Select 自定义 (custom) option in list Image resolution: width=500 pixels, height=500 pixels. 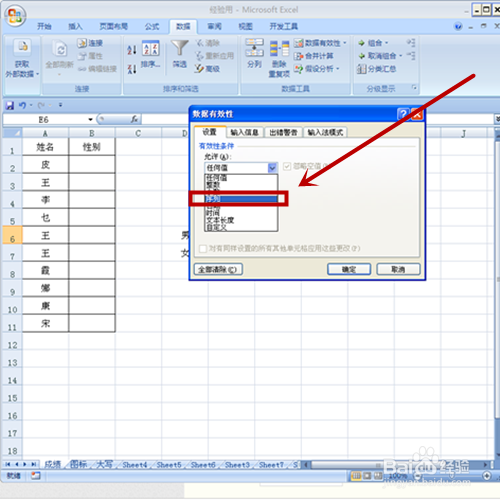(241, 227)
